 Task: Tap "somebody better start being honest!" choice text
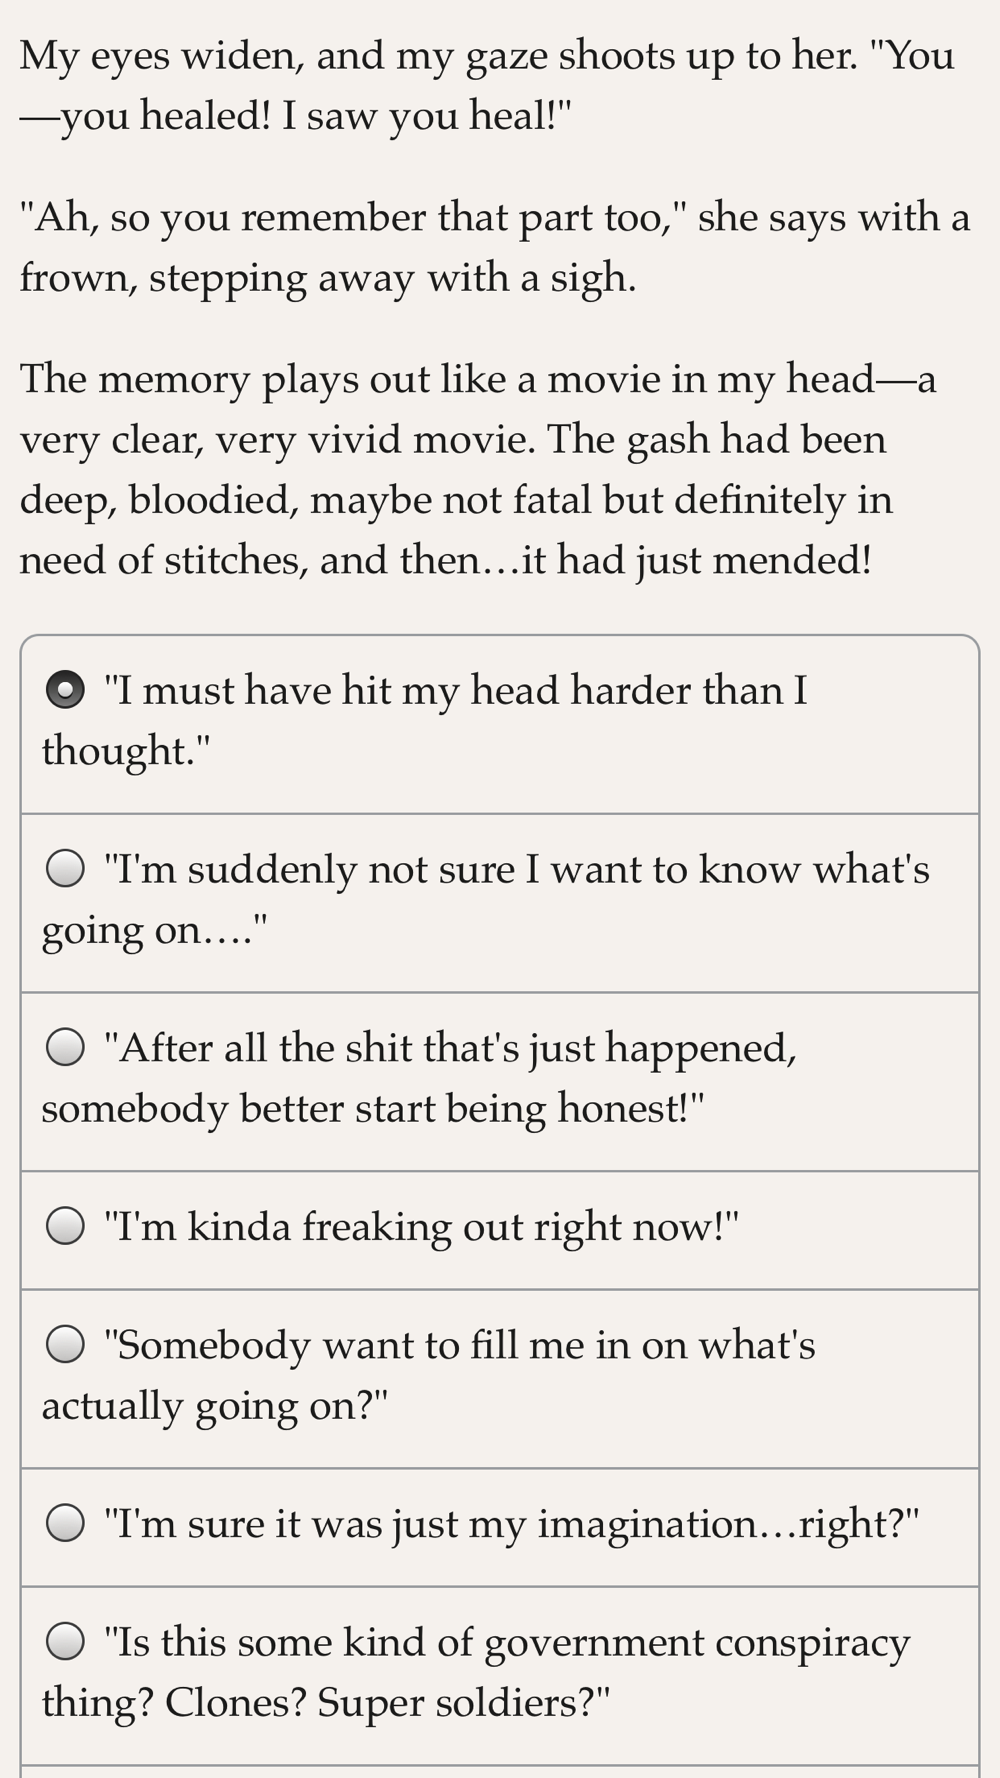[372, 1109]
